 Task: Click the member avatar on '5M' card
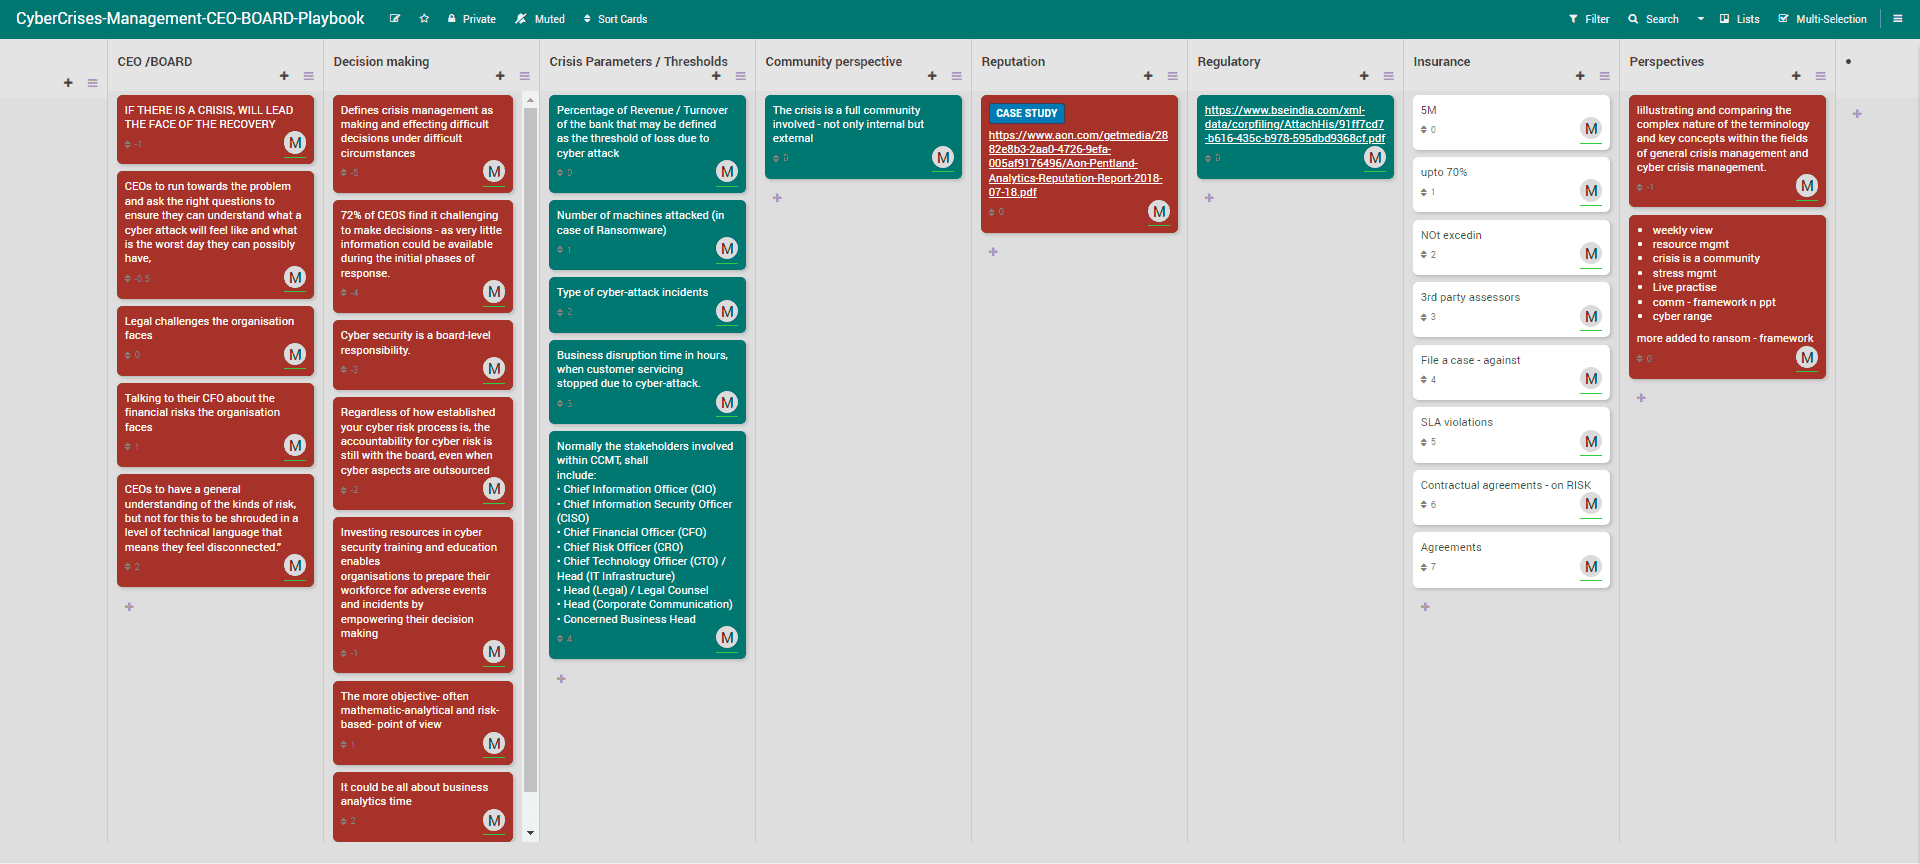click(x=1590, y=129)
